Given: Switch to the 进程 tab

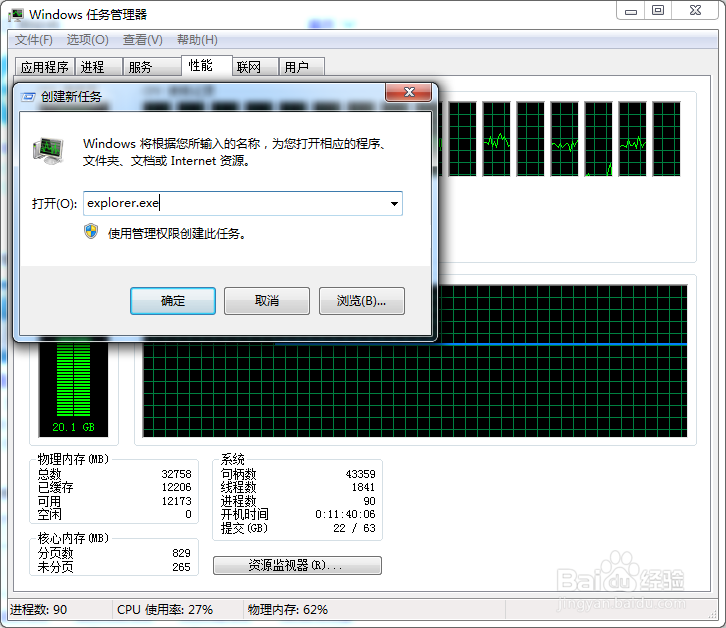Looking at the screenshot, I should coord(99,67).
